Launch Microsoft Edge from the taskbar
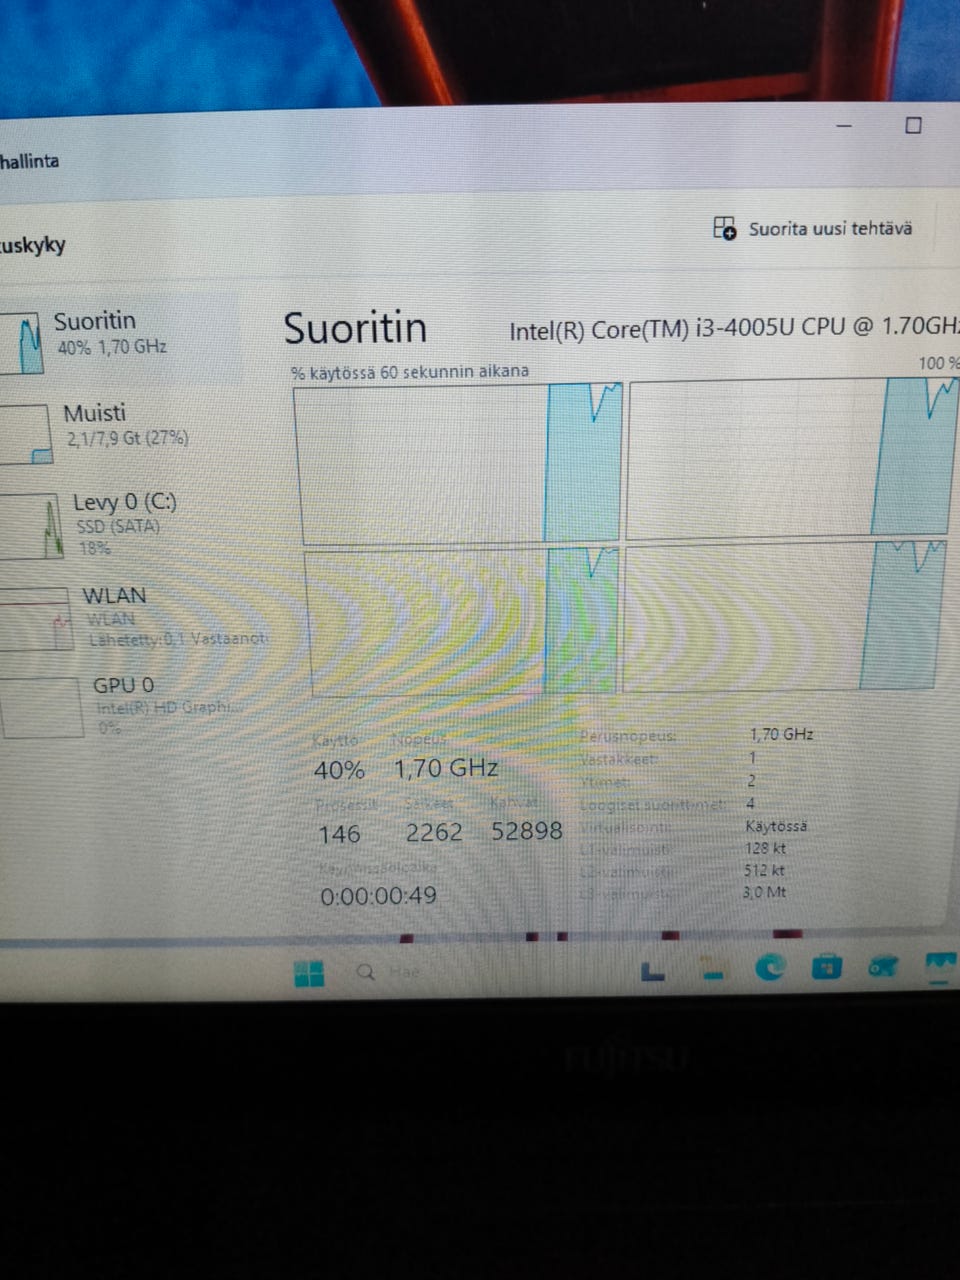The width and height of the screenshot is (960, 1280). 769,967
